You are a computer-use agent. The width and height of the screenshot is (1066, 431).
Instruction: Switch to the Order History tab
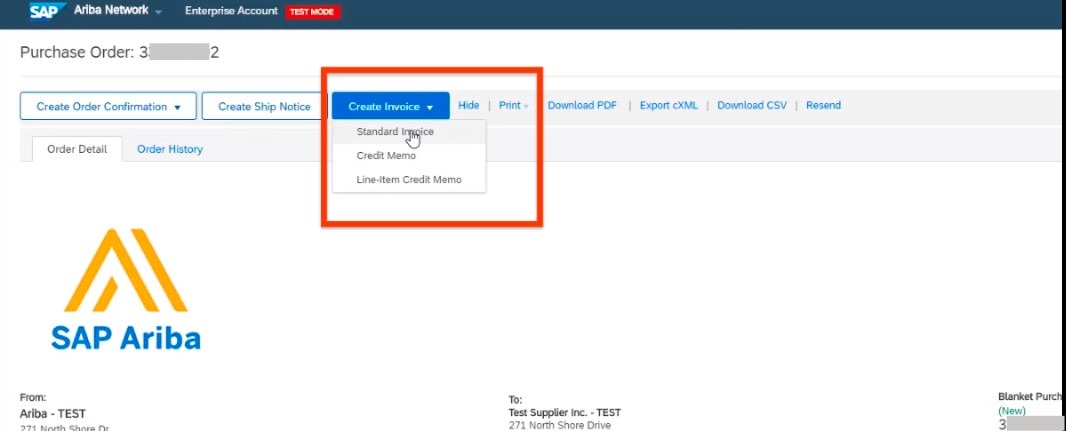170,149
